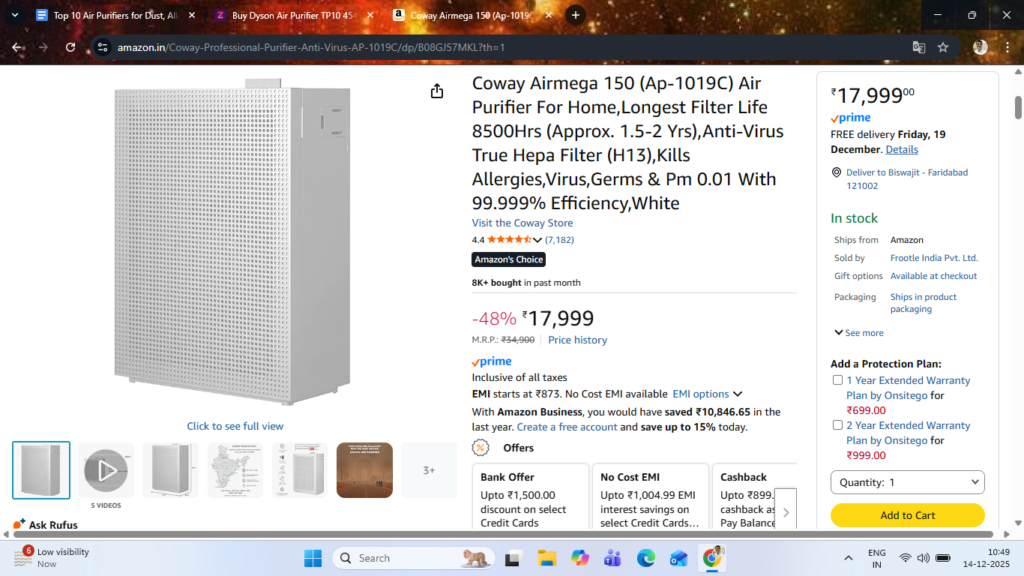1024x576 pixels.
Task: Open the Chrome profile avatar
Action: pos(980,47)
